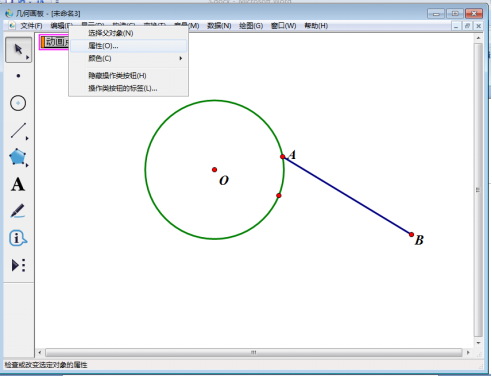Restore the inner document window

pyautogui.click(x=467, y=26)
